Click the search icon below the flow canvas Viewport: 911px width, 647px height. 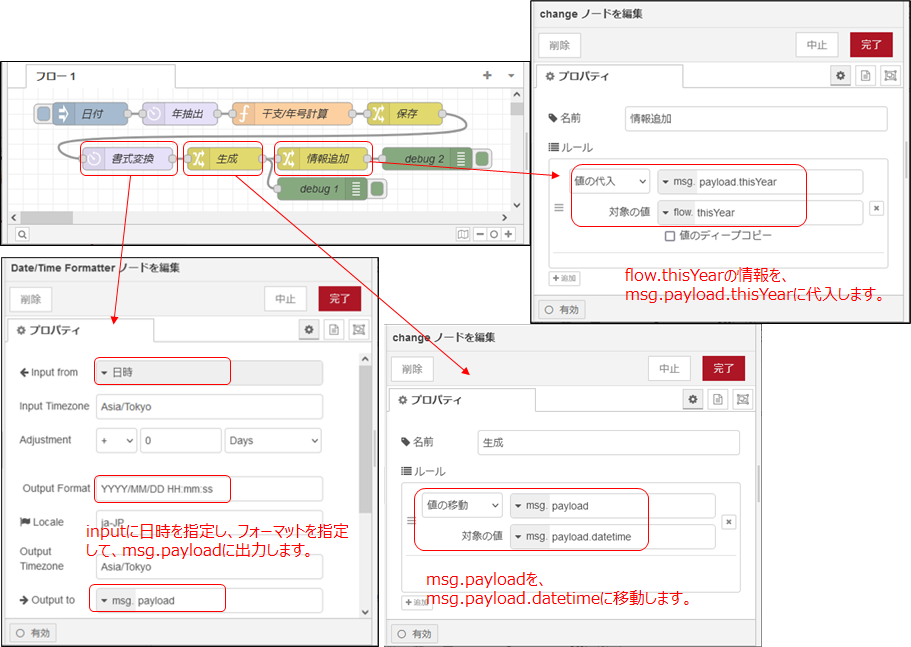click(22, 234)
